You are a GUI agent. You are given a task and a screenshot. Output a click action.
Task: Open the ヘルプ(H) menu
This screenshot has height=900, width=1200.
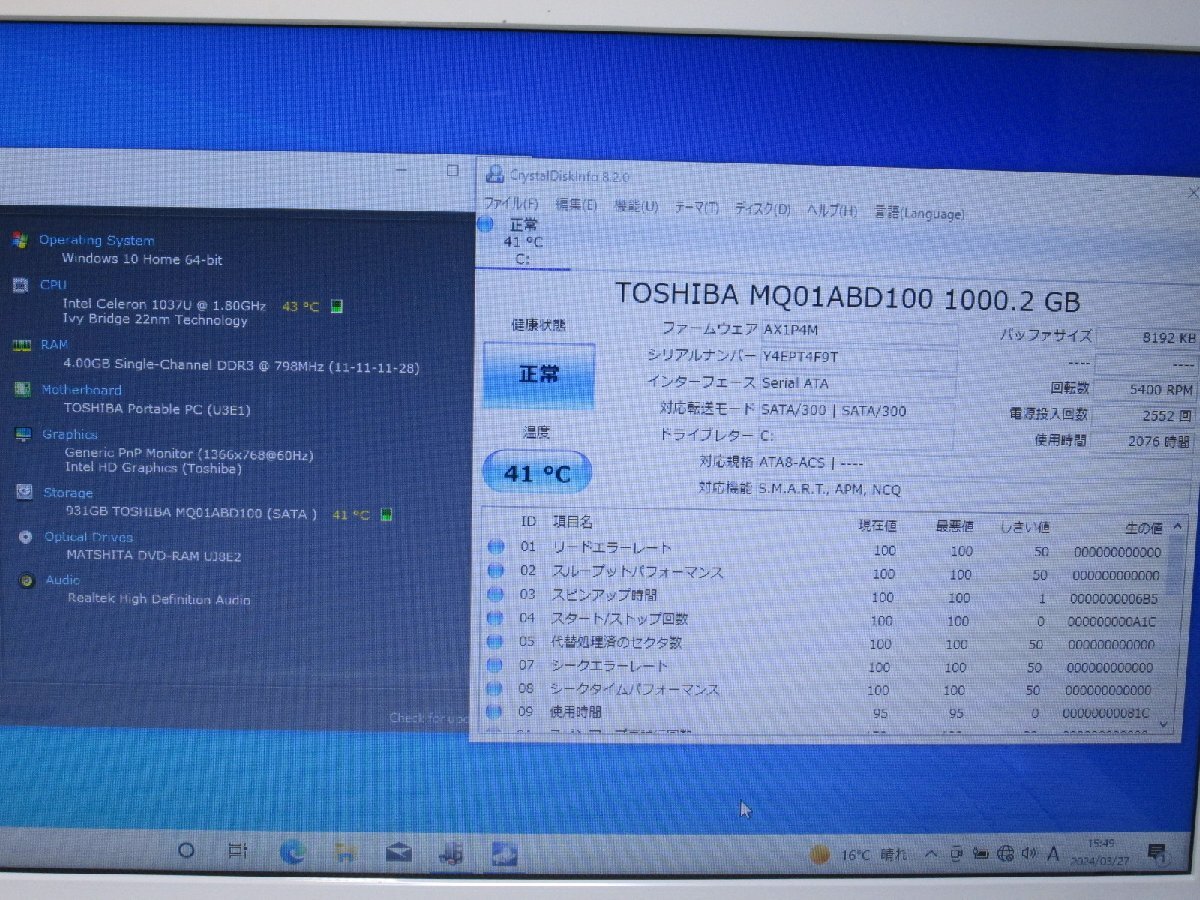(832, 211)
